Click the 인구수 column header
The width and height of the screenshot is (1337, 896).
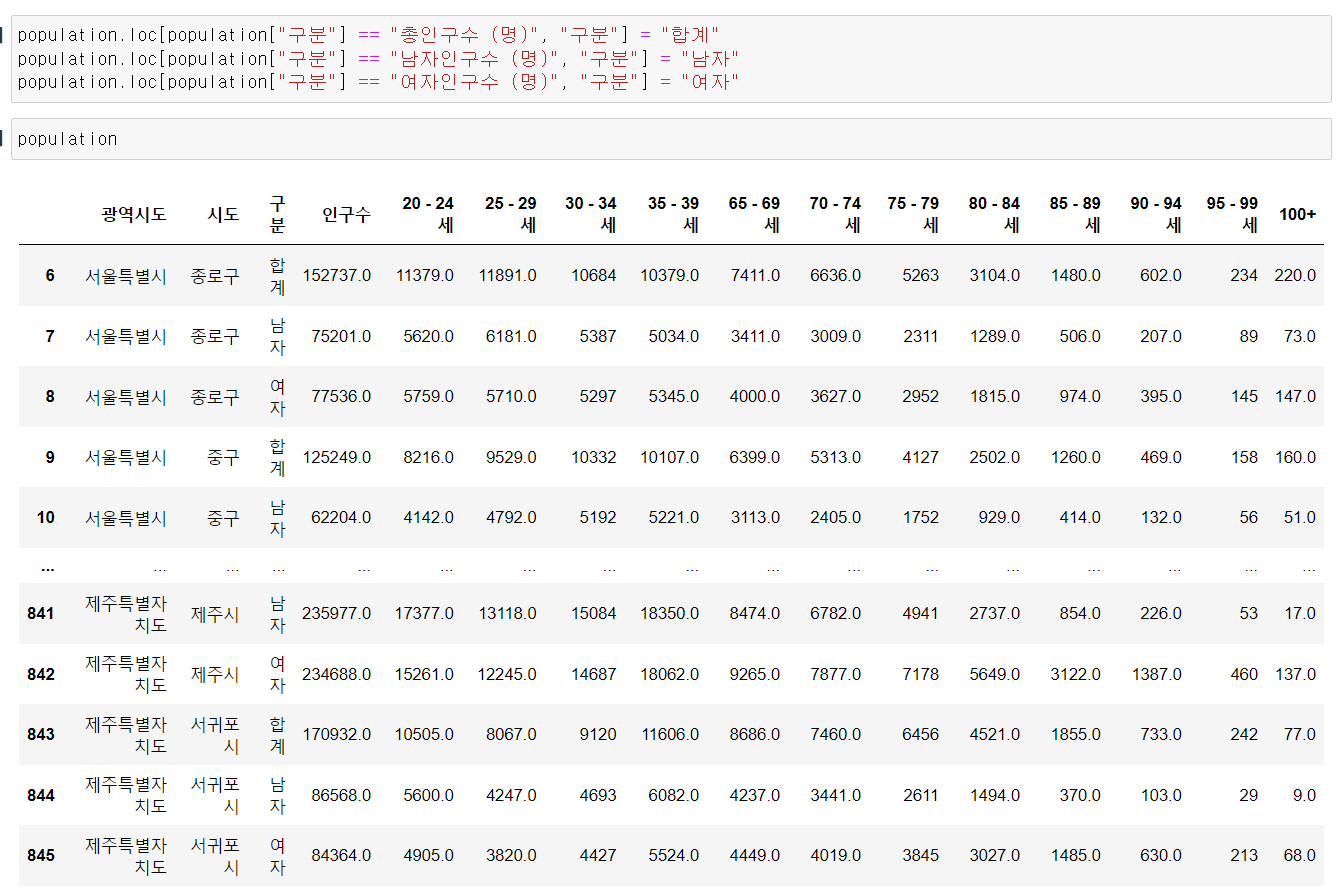tap(346, 214)
